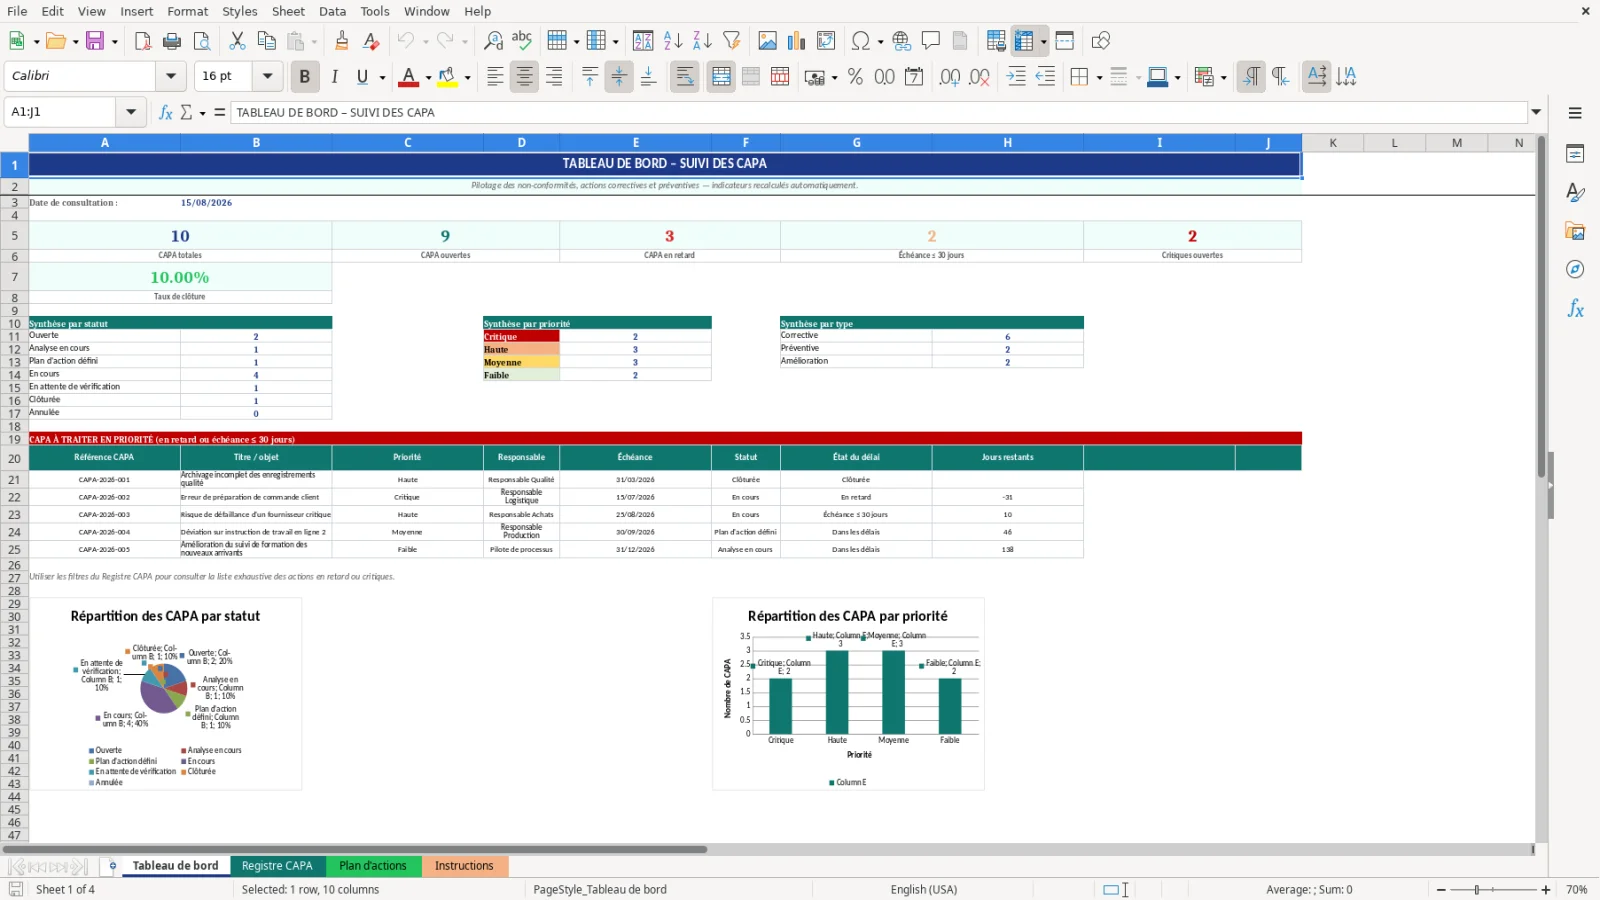Screen dimensions: 1600x900
Task: Toggle Align Right button
Action: tap(554, 76)
